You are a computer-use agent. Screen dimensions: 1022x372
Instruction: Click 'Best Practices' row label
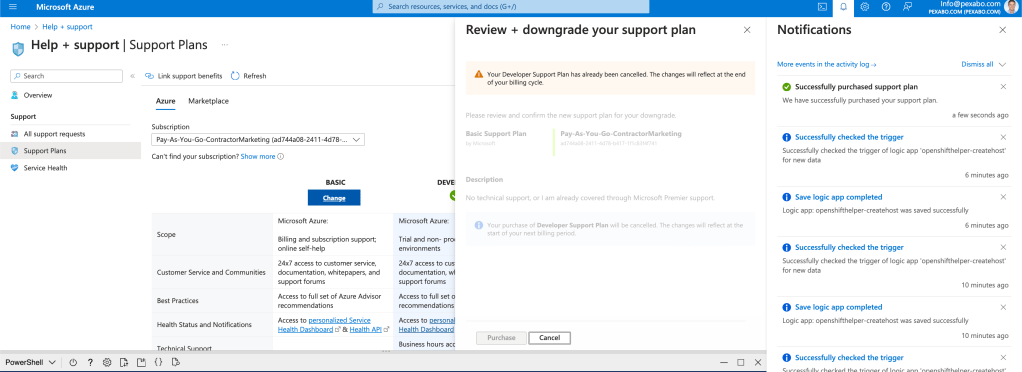178,301
